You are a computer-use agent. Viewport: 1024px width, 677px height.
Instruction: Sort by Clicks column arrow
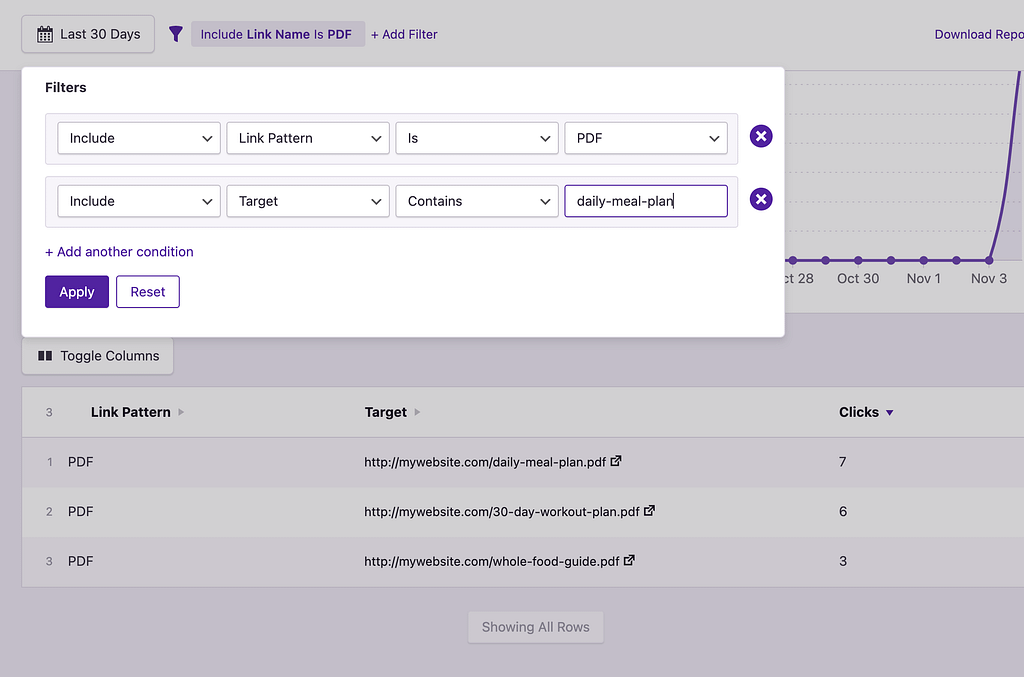pos(889,412)
